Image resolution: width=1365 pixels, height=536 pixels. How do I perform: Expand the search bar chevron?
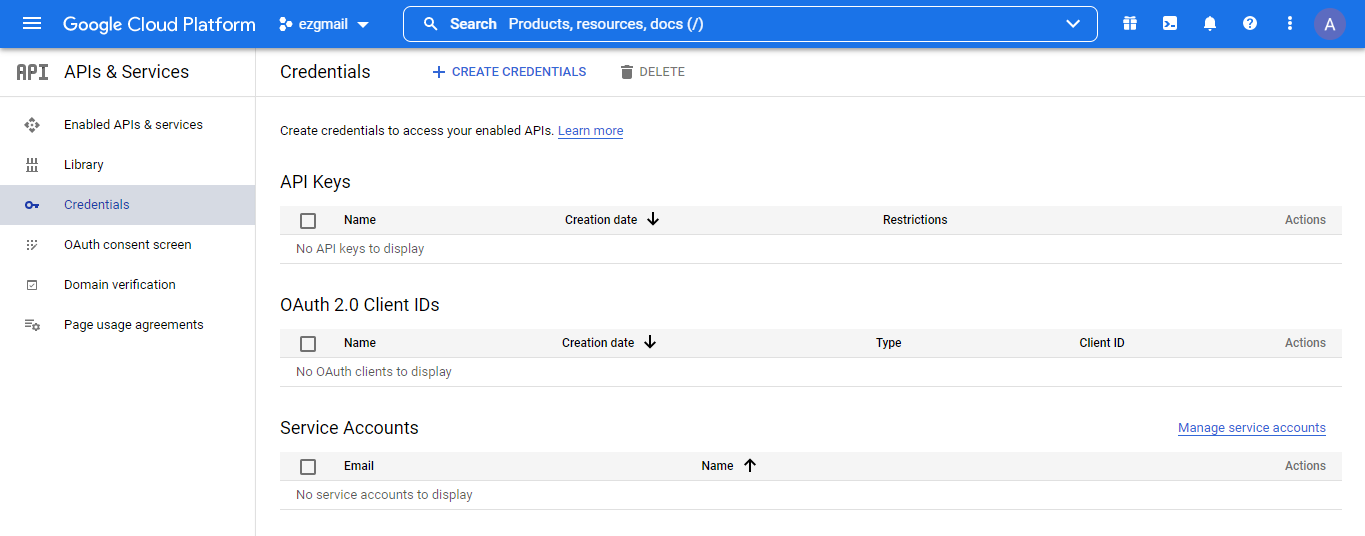(x=1073, y=24)
